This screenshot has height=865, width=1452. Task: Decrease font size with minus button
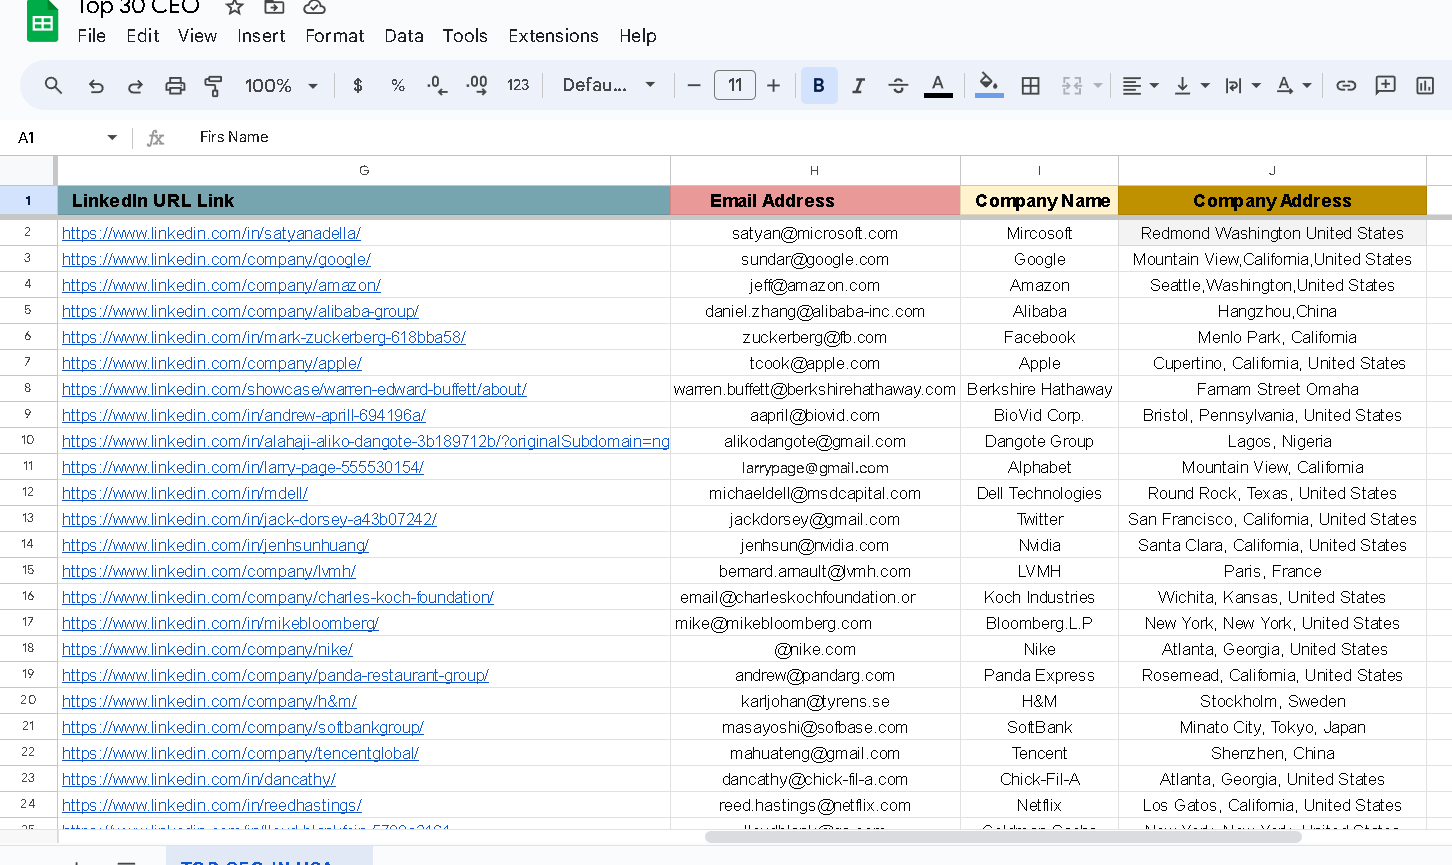click(x=694, y=86)
